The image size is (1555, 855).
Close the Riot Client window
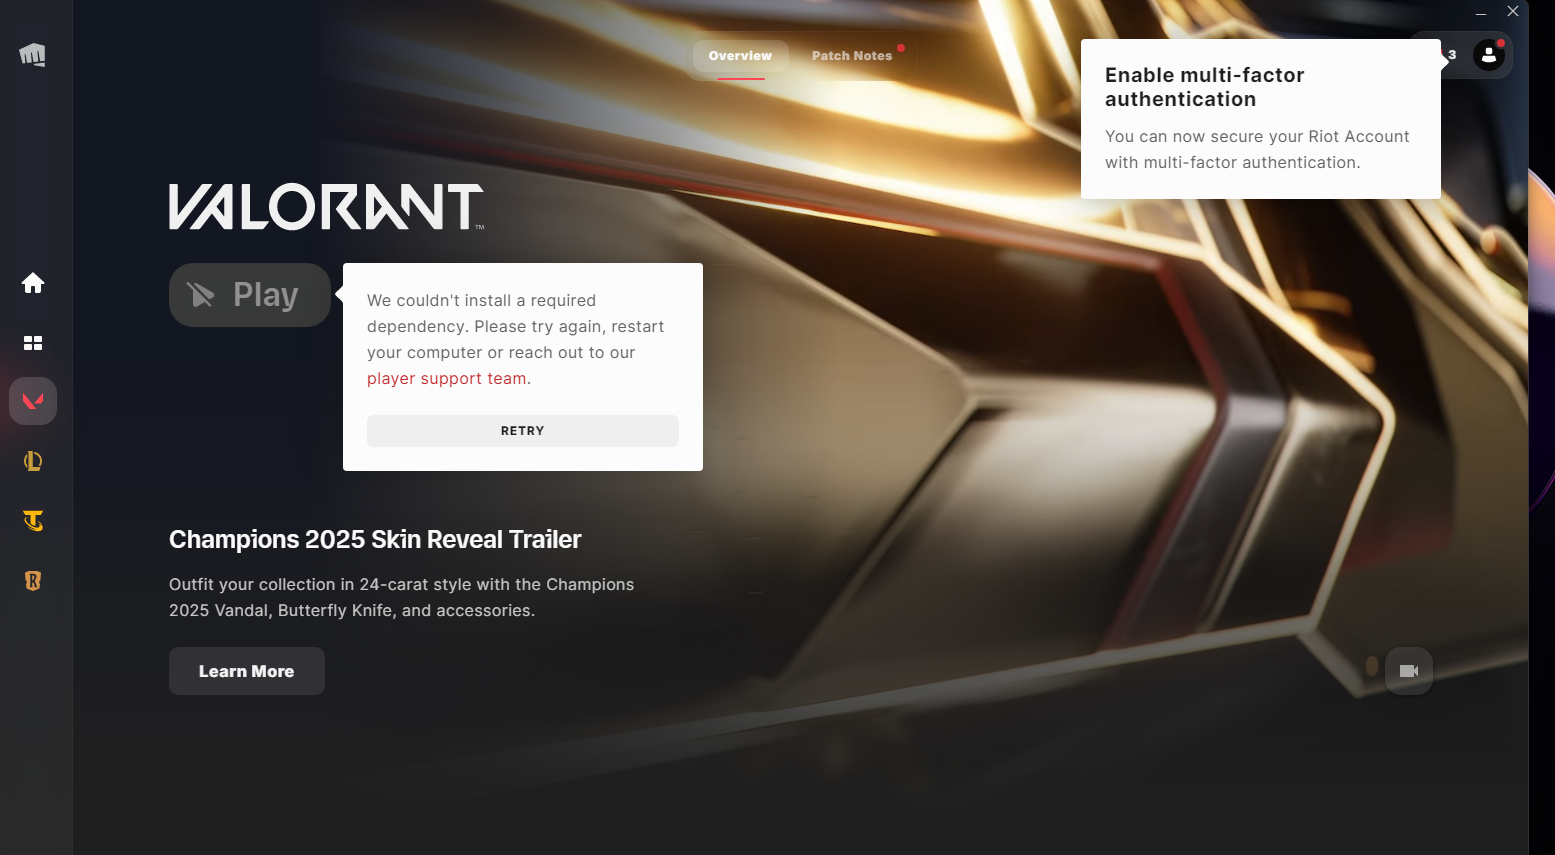[1513, 12]
